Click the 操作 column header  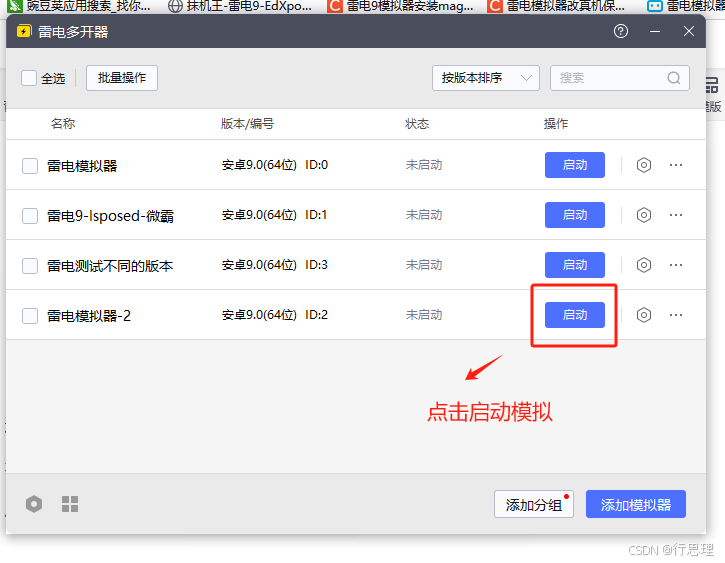(x=556, y=123)
